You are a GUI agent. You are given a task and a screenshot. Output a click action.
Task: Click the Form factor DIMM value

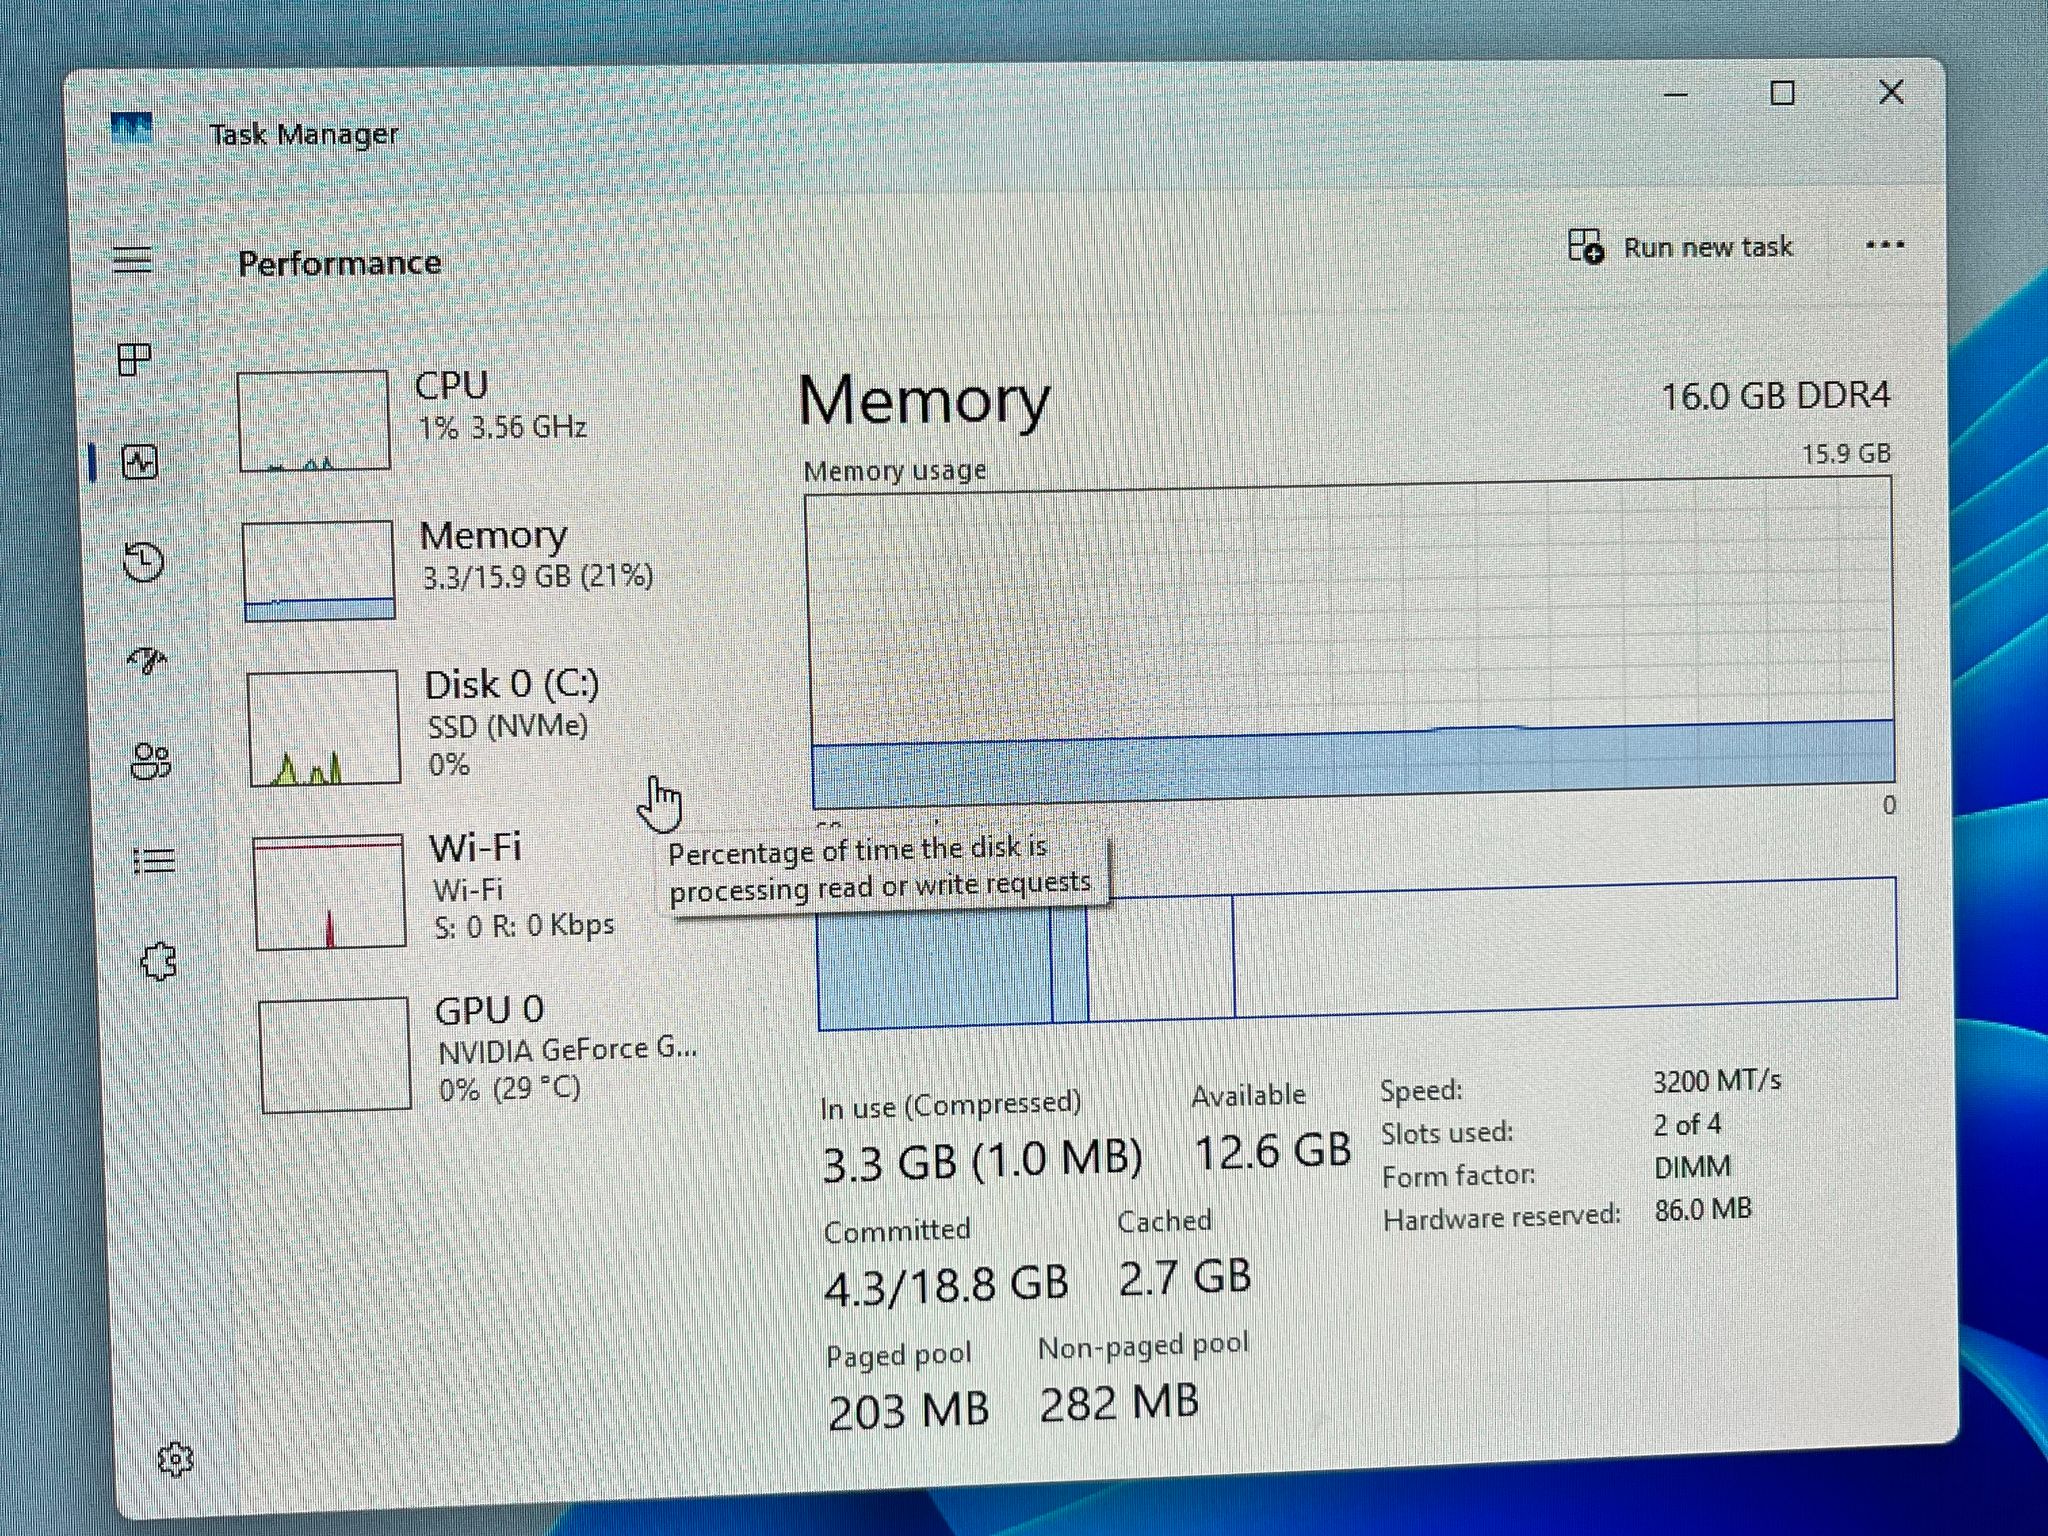[x=1692, y=1167]
